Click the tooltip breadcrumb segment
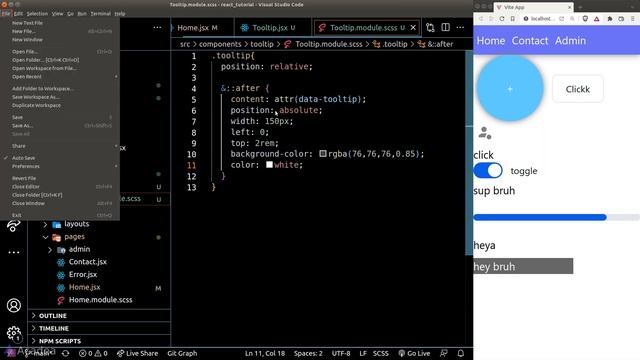The height and width of the screenshot is (360, 640). (262, 44)
